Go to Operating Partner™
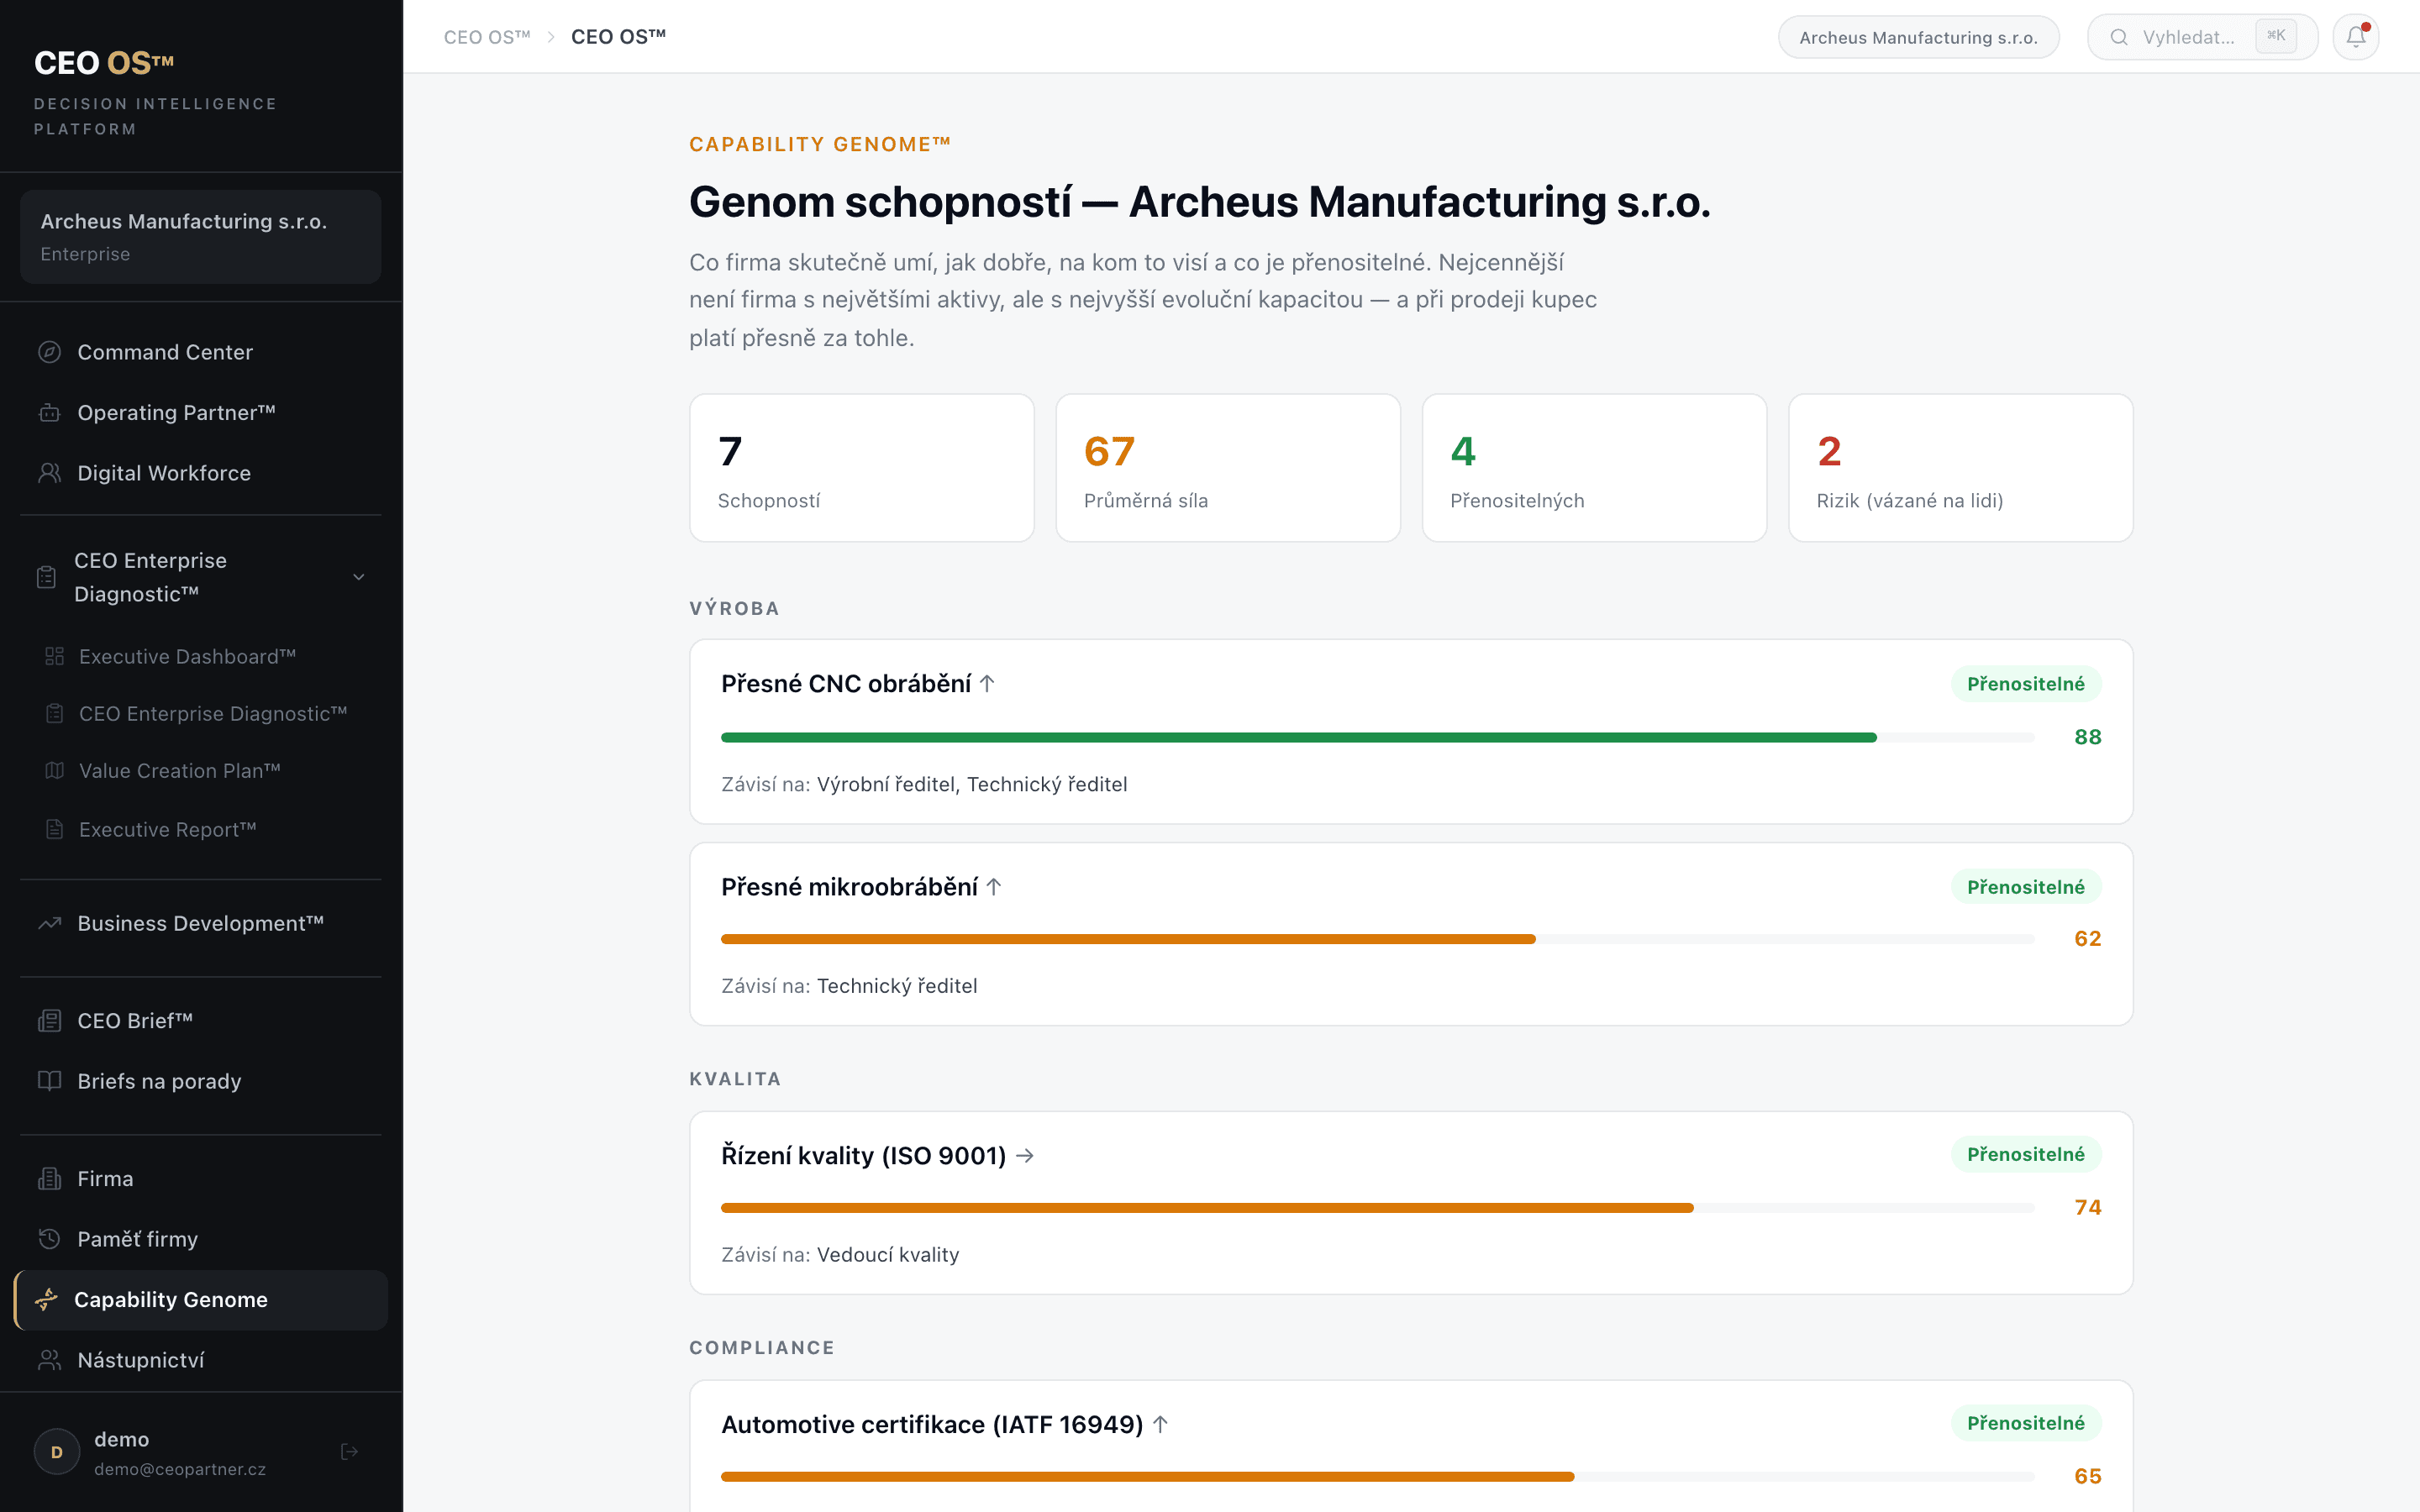Image resolution: width=2420 pixels, height=1512 pixels. click(200, 413)
